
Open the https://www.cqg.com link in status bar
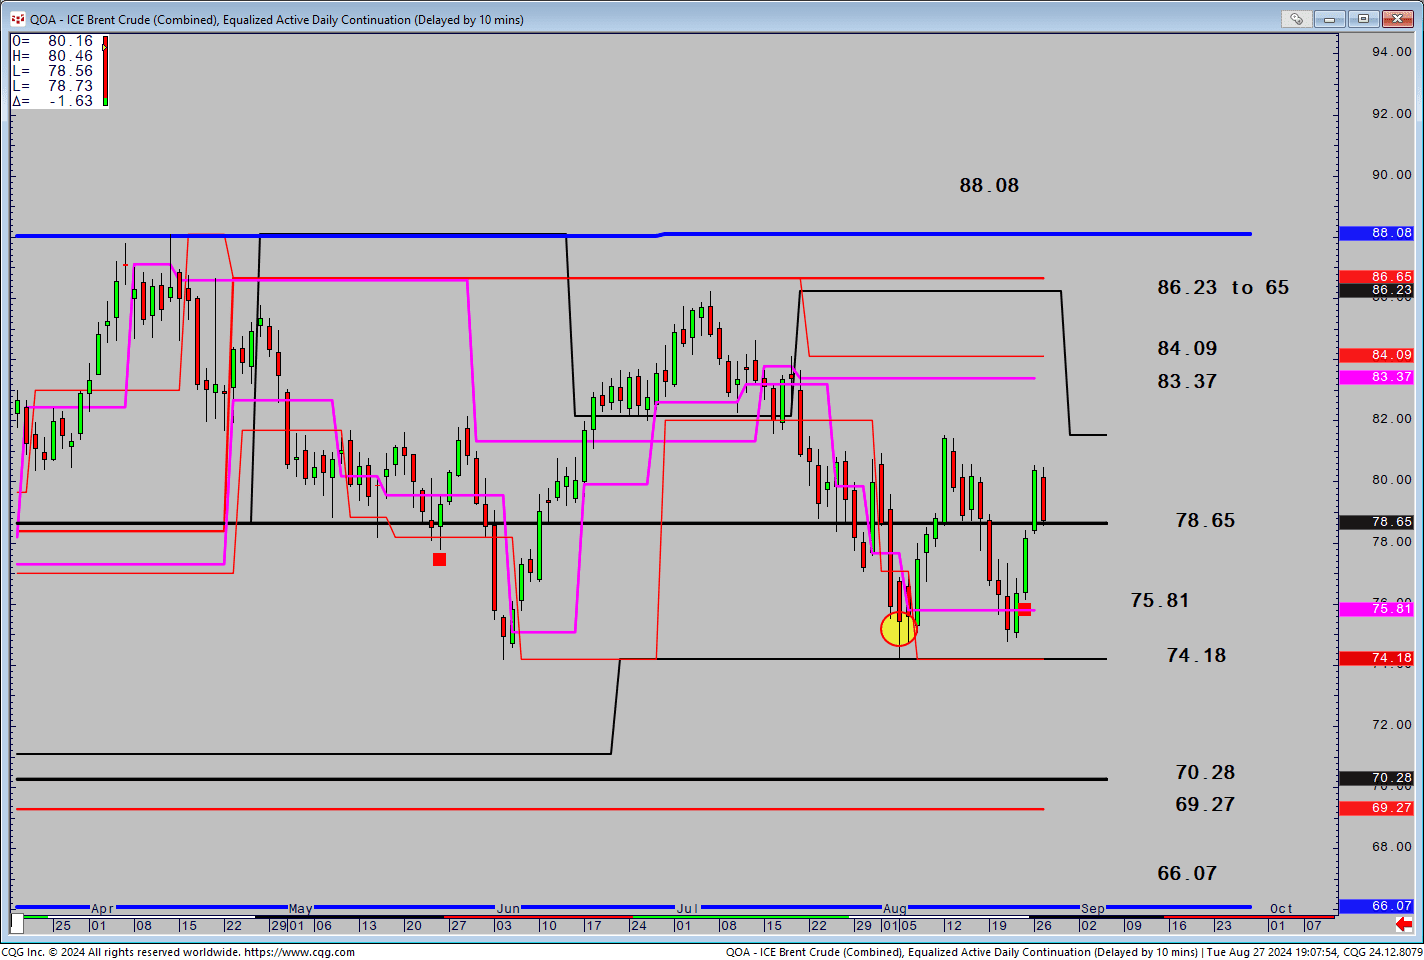tap(299, 952)
